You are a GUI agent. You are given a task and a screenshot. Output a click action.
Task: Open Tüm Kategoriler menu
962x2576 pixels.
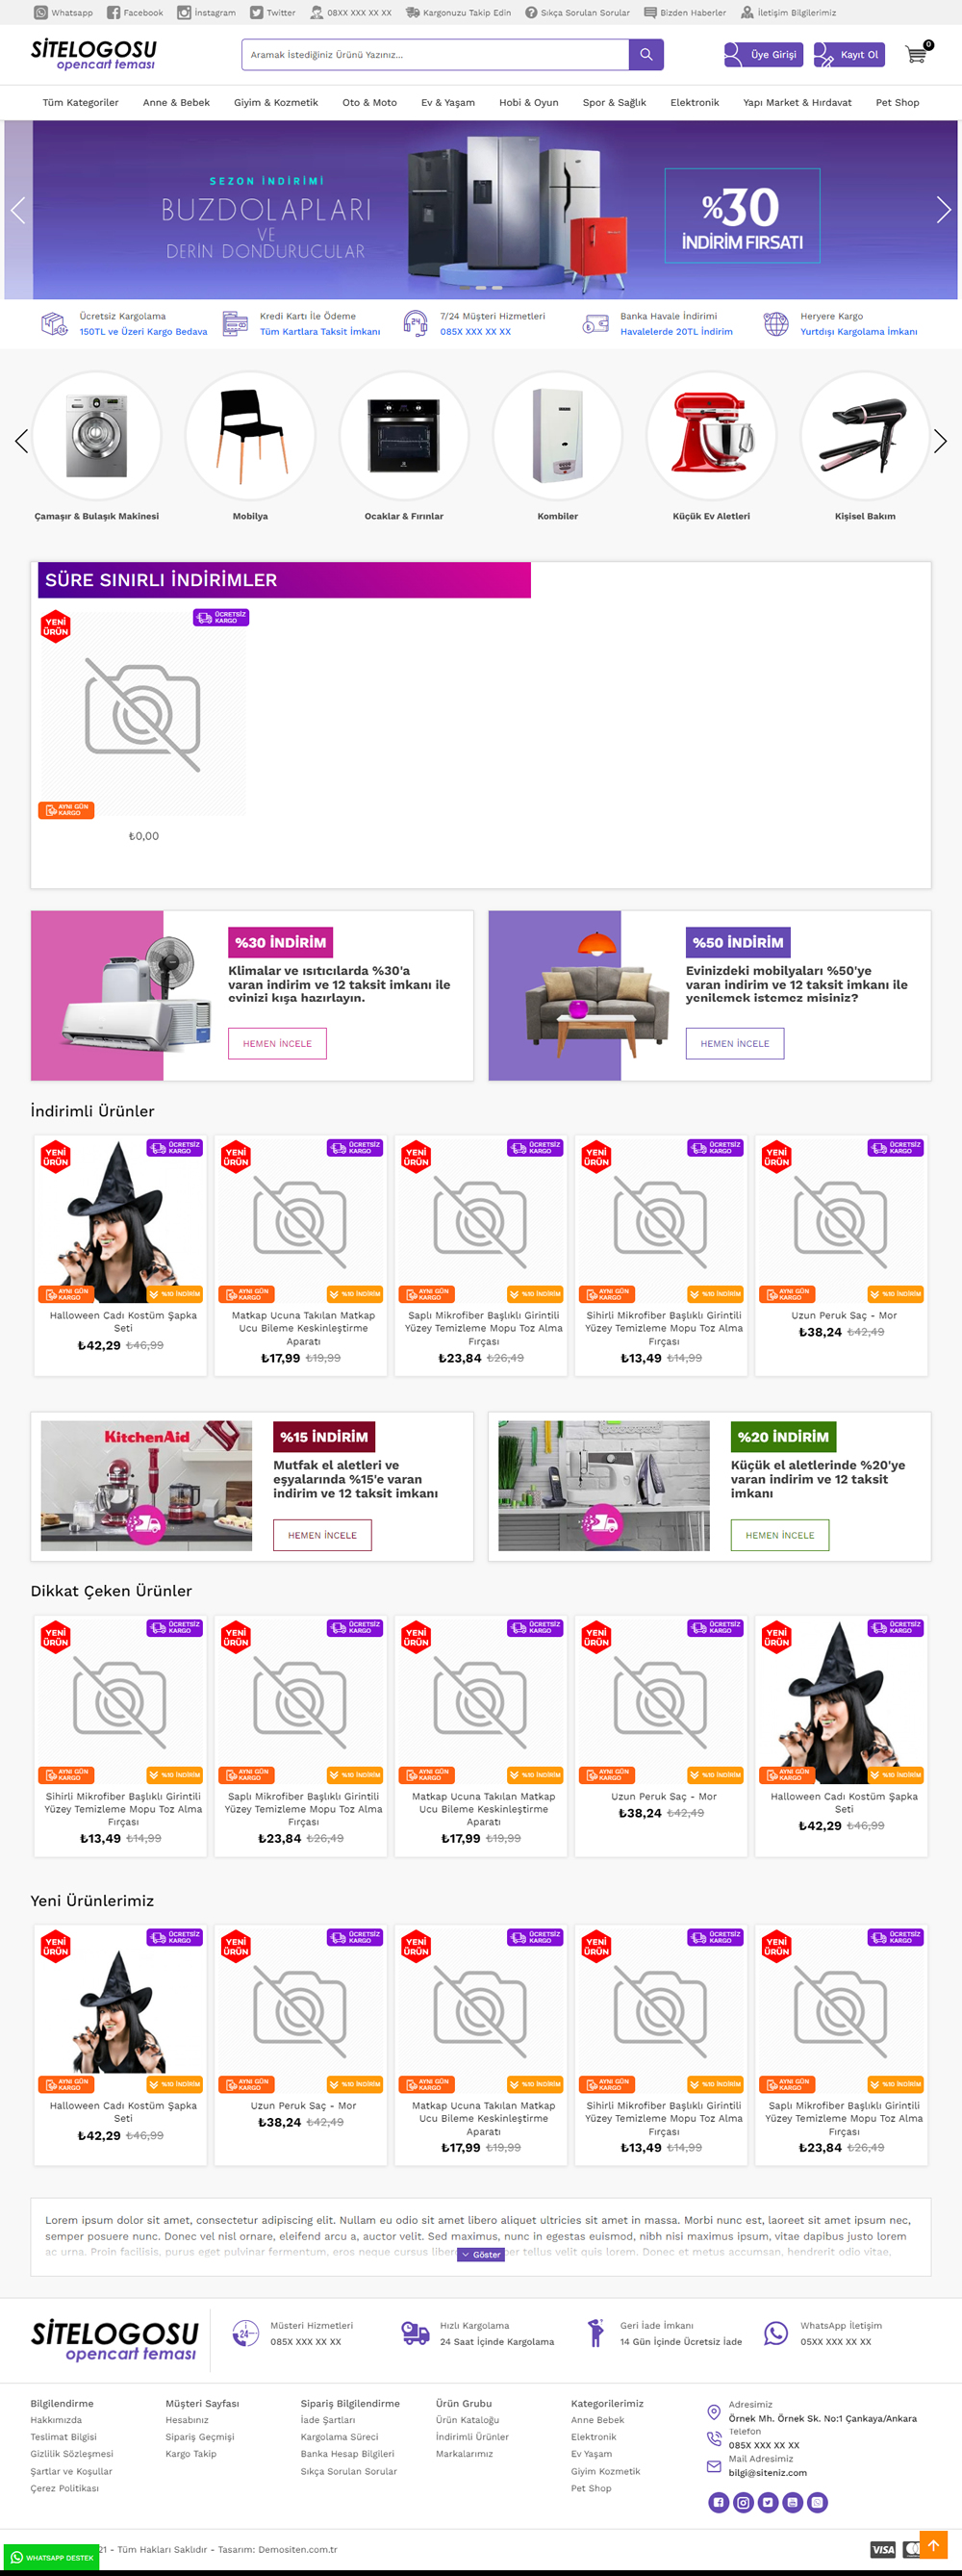(80, 102)
